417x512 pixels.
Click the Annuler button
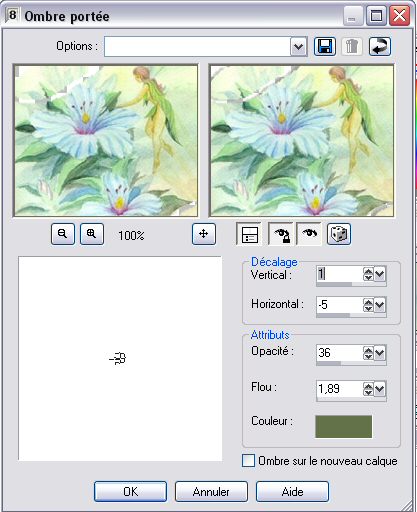point(211,491)
